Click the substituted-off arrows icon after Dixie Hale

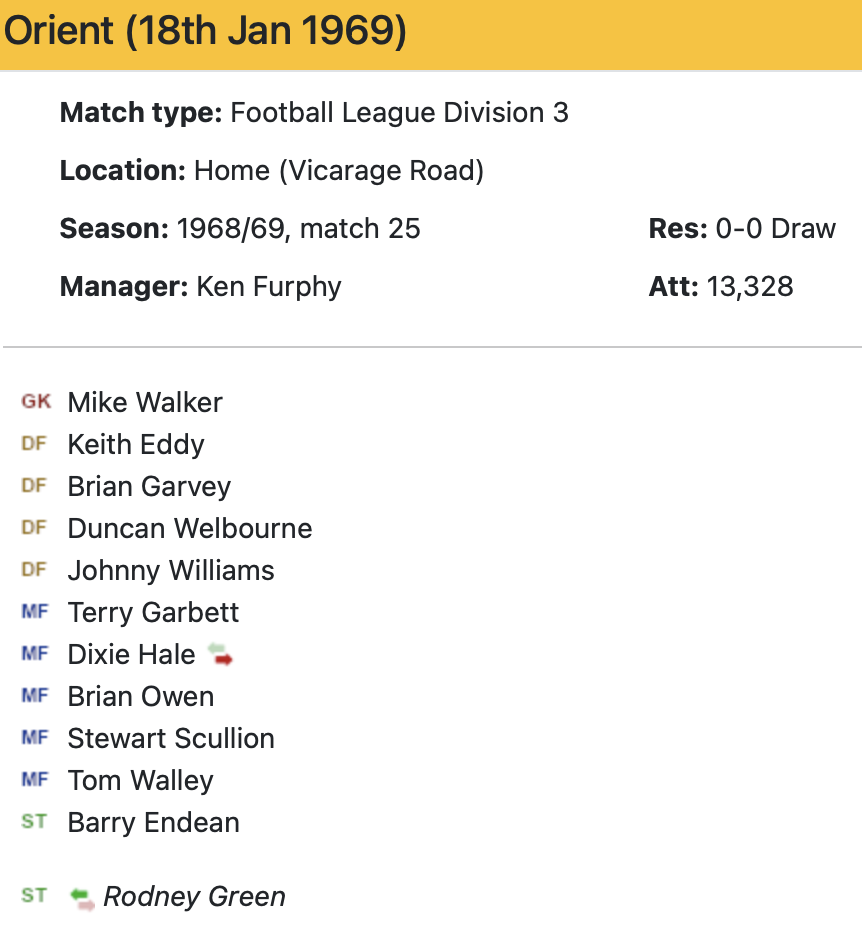pyautogui.click(x=220, y=655)
